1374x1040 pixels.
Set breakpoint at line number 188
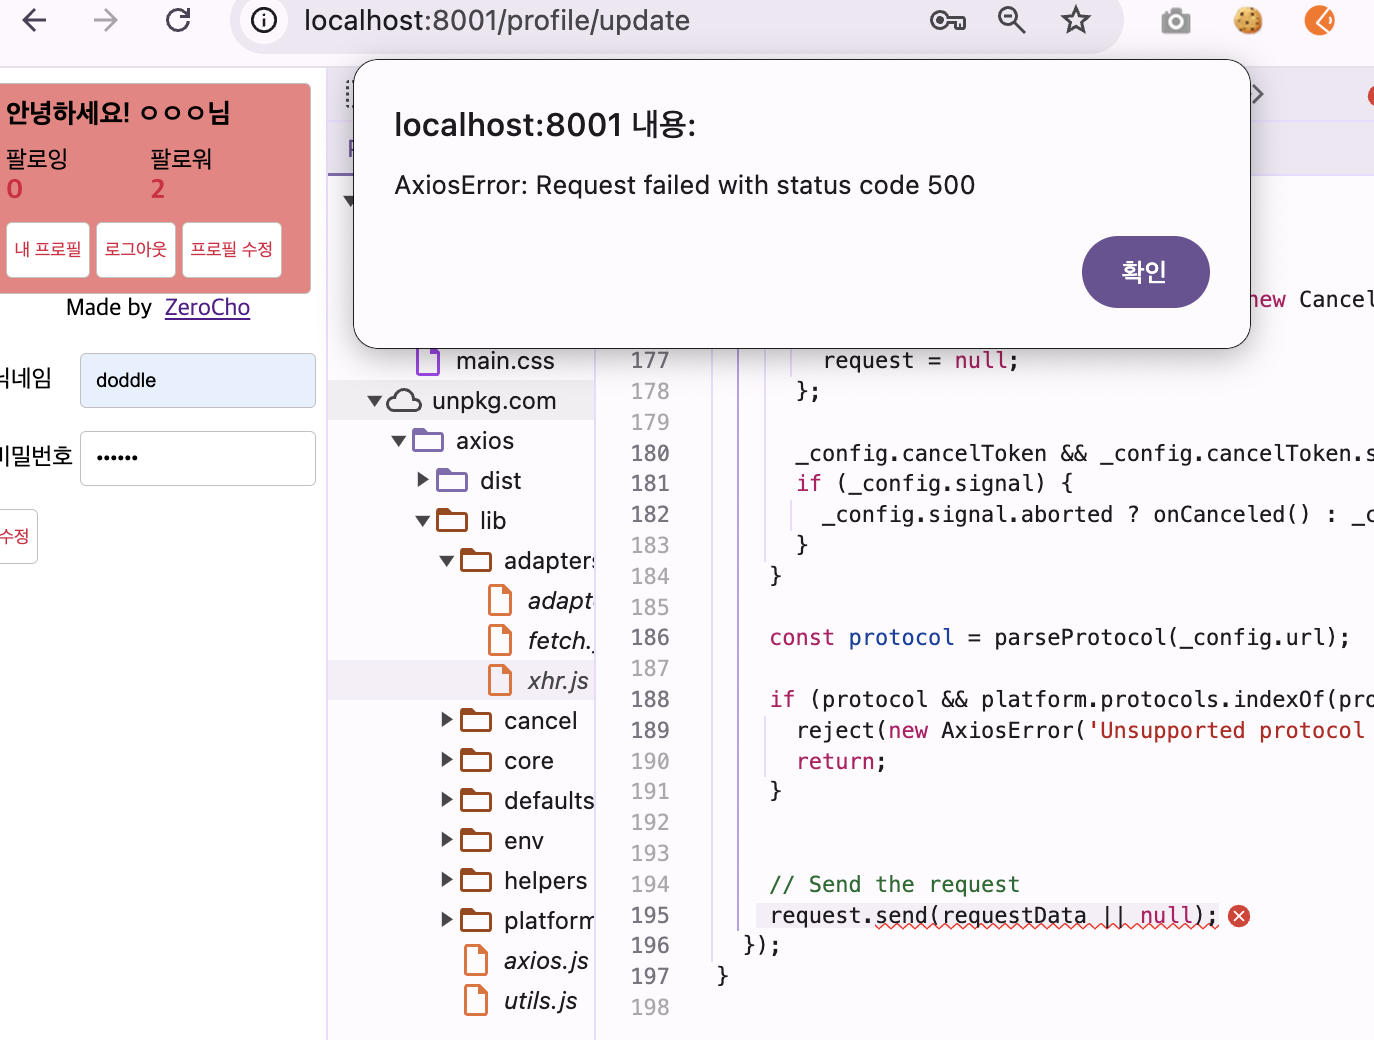coord(650,699)
